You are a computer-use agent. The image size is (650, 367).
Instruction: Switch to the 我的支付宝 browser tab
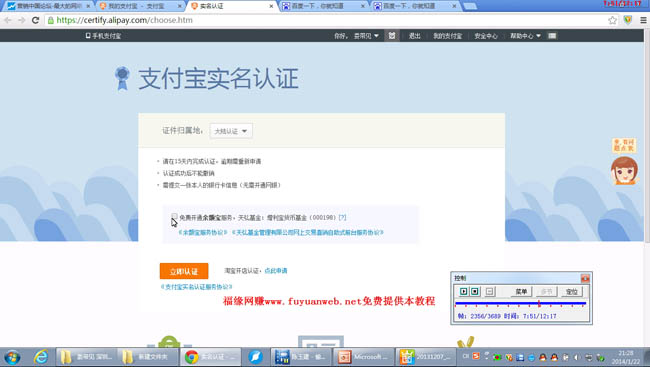coord(140,6)
